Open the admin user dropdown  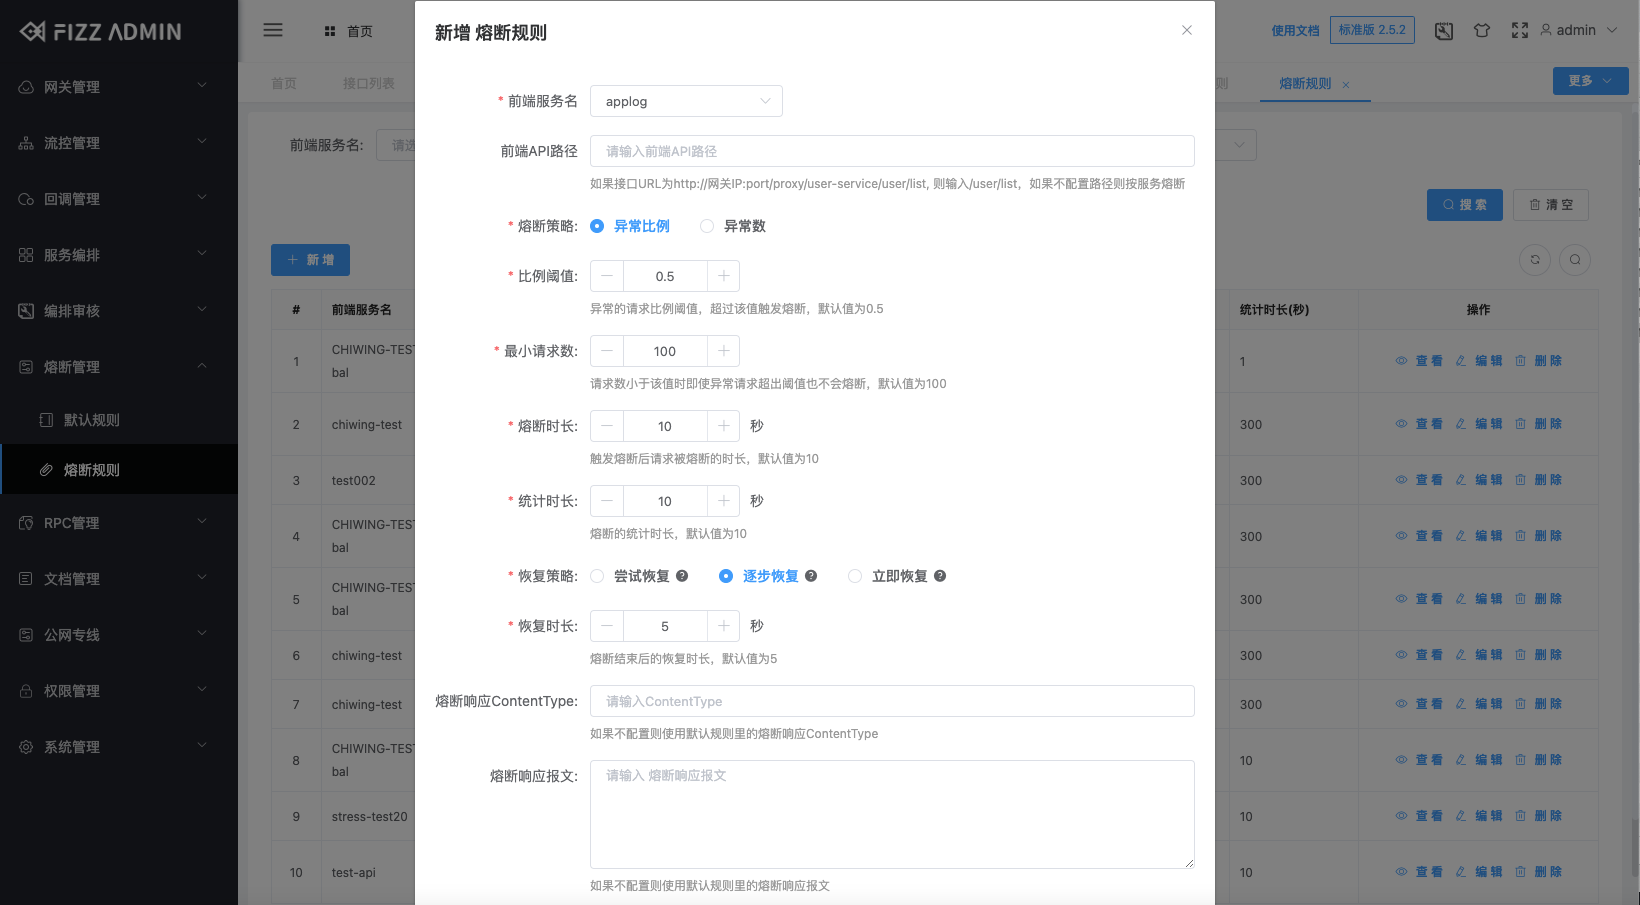1578,30
